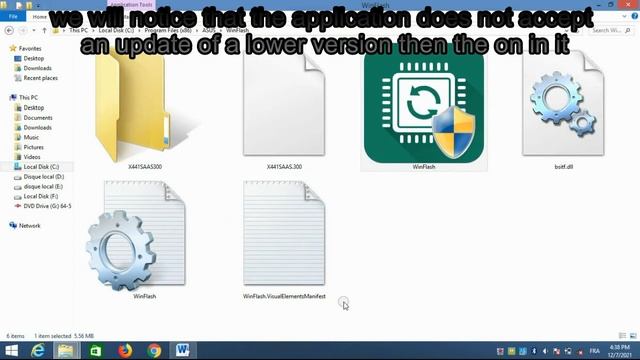The height and width of the screenshot is (360, 640).
Task: Click the "6 items" status bar text
Action: [16, 336]
